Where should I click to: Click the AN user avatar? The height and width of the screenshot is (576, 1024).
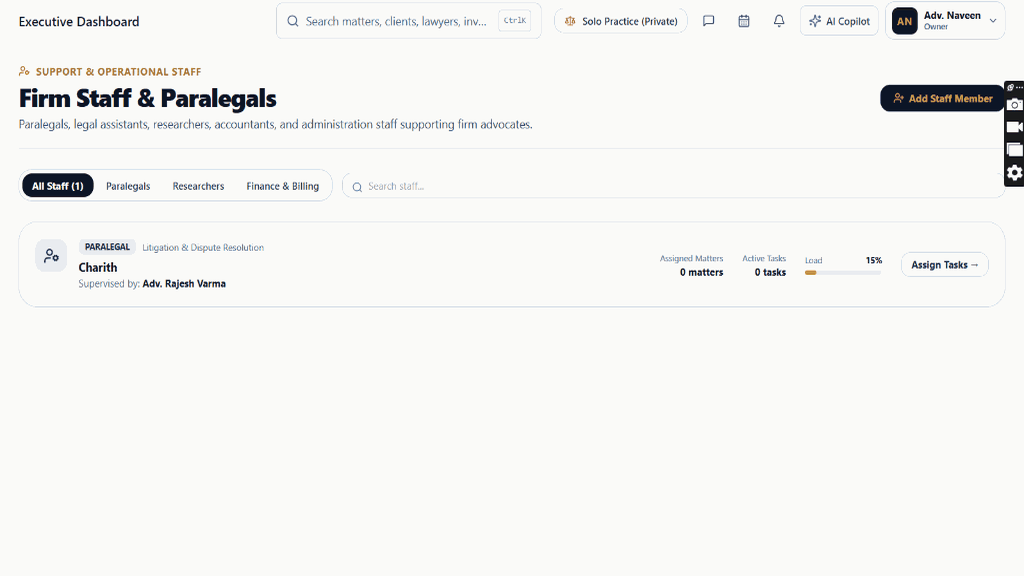tap(904, 21)
